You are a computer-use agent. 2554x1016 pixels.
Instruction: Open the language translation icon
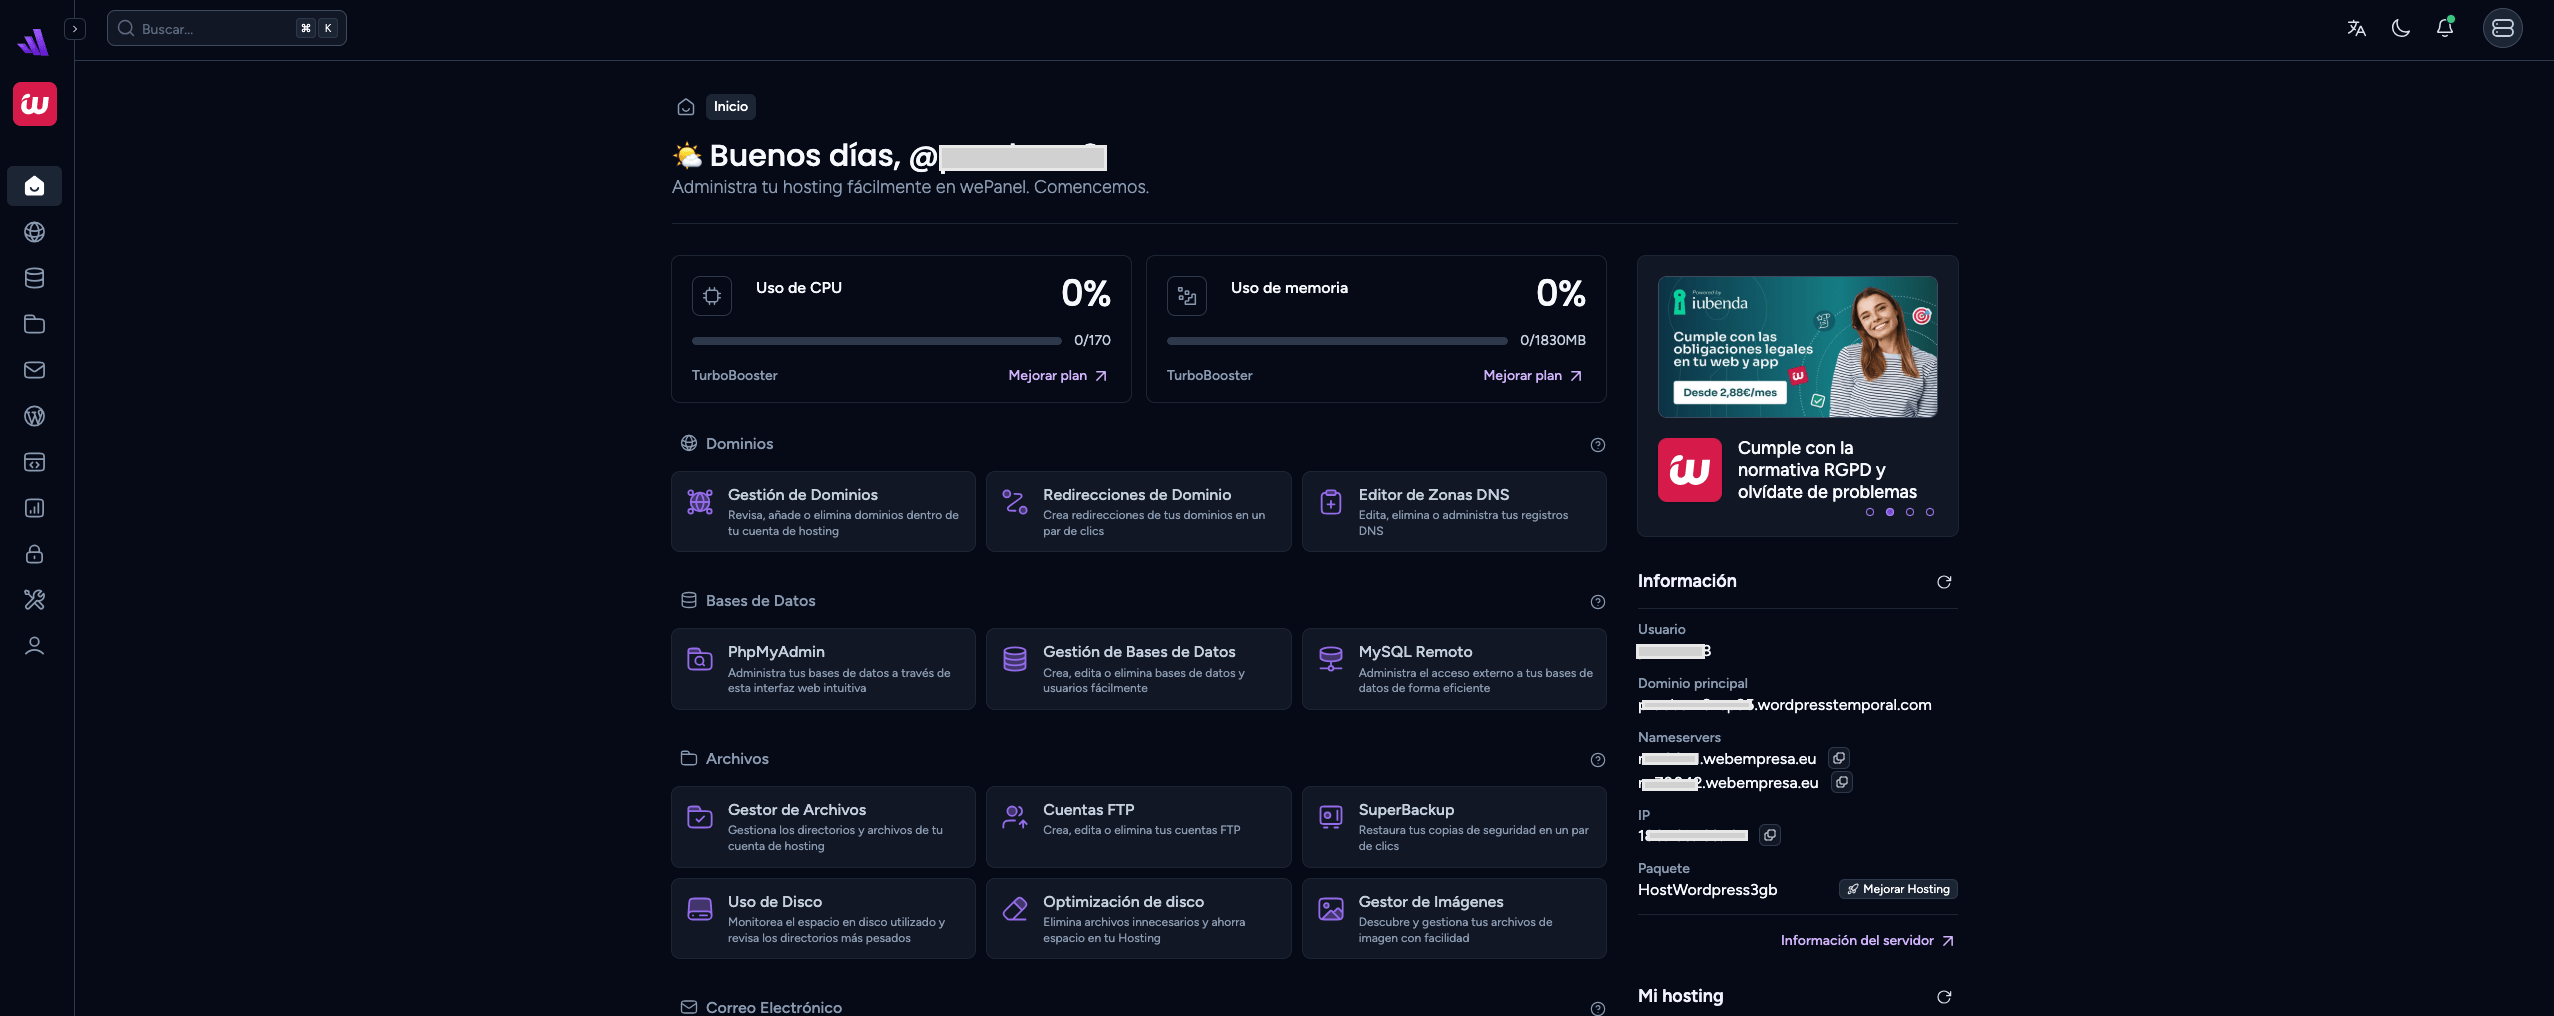(2357, 28)
